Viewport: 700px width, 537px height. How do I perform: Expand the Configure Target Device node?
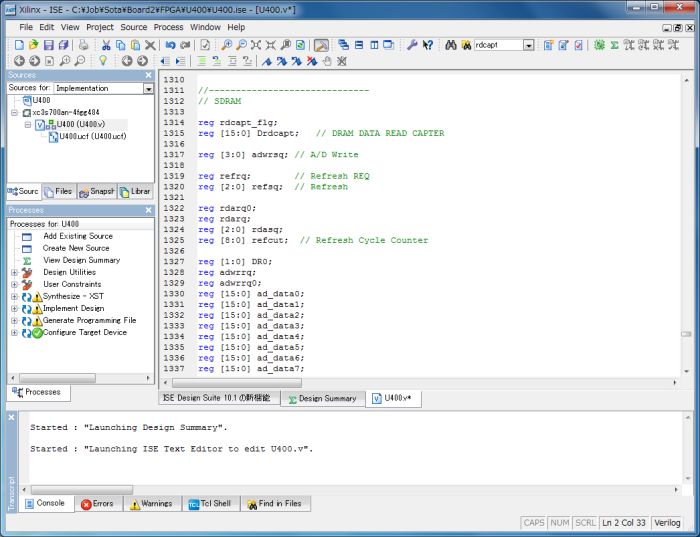tap(14, 333)
